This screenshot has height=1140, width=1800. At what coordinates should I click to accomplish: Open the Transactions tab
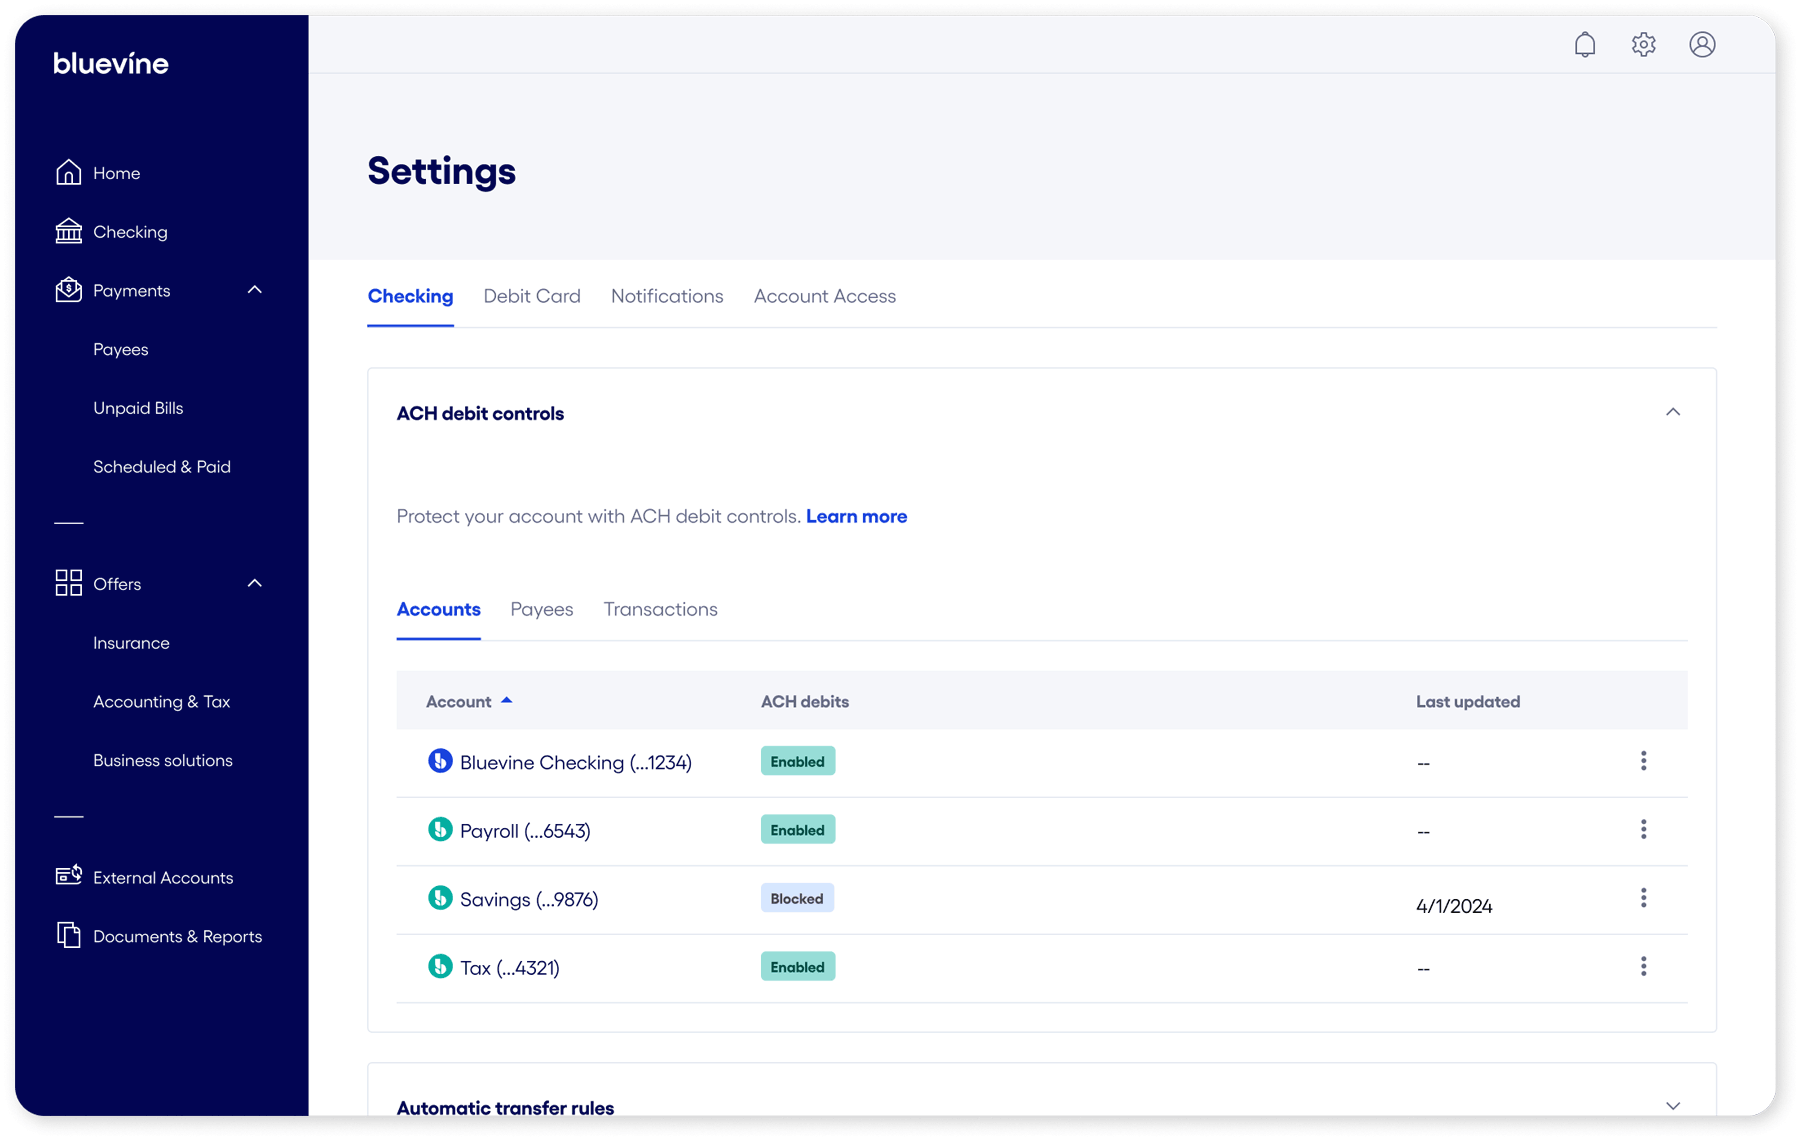(660, 609)
